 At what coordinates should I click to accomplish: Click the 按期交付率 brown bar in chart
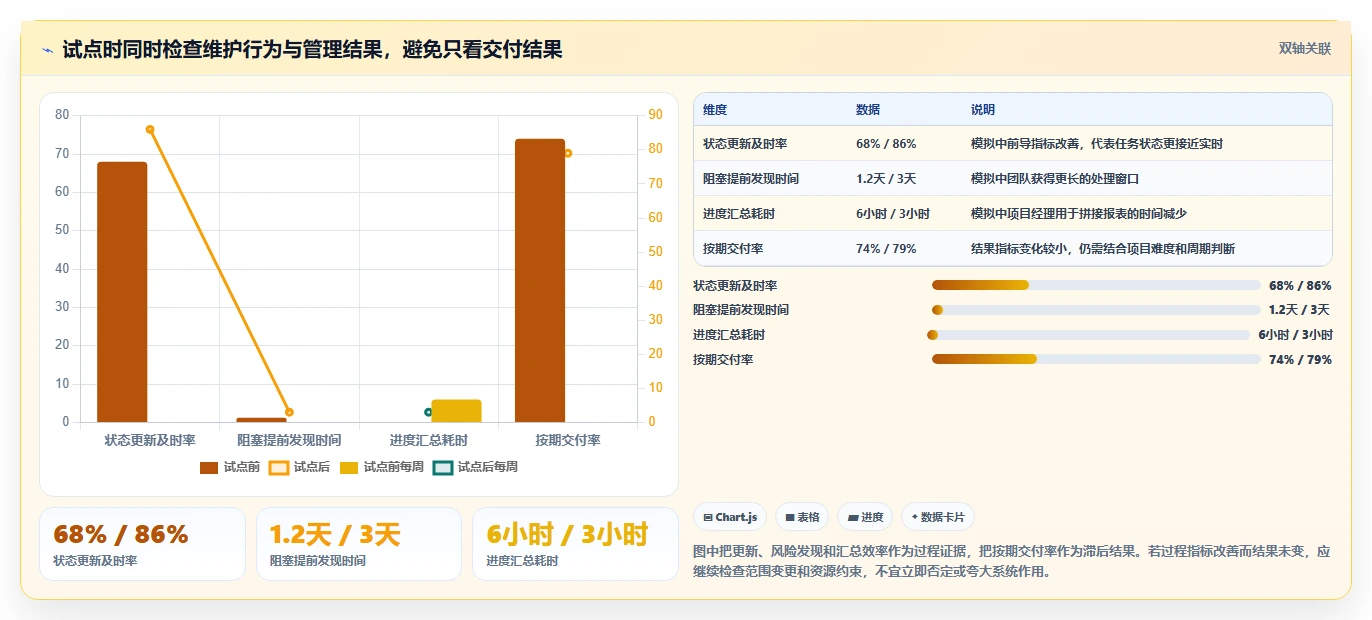[x=540, y=281]
